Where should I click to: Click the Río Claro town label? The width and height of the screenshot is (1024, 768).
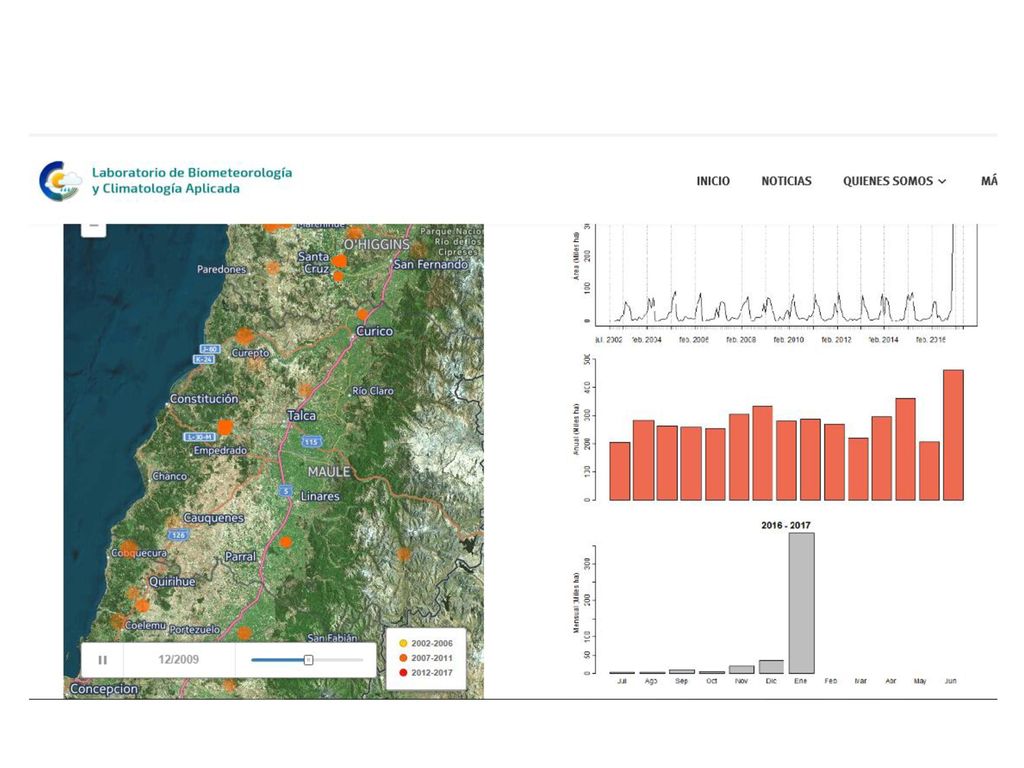tap(373, 391)
